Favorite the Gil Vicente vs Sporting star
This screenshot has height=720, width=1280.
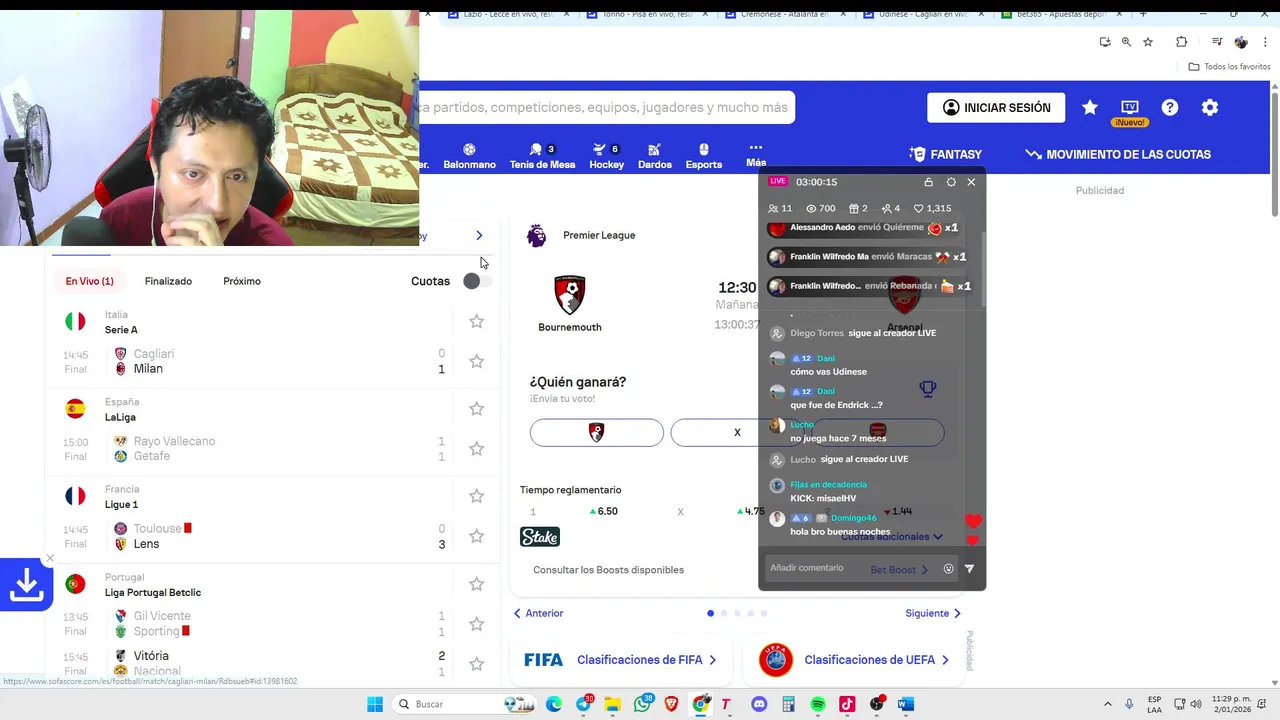pyautogui.click(x=477, y=623)
